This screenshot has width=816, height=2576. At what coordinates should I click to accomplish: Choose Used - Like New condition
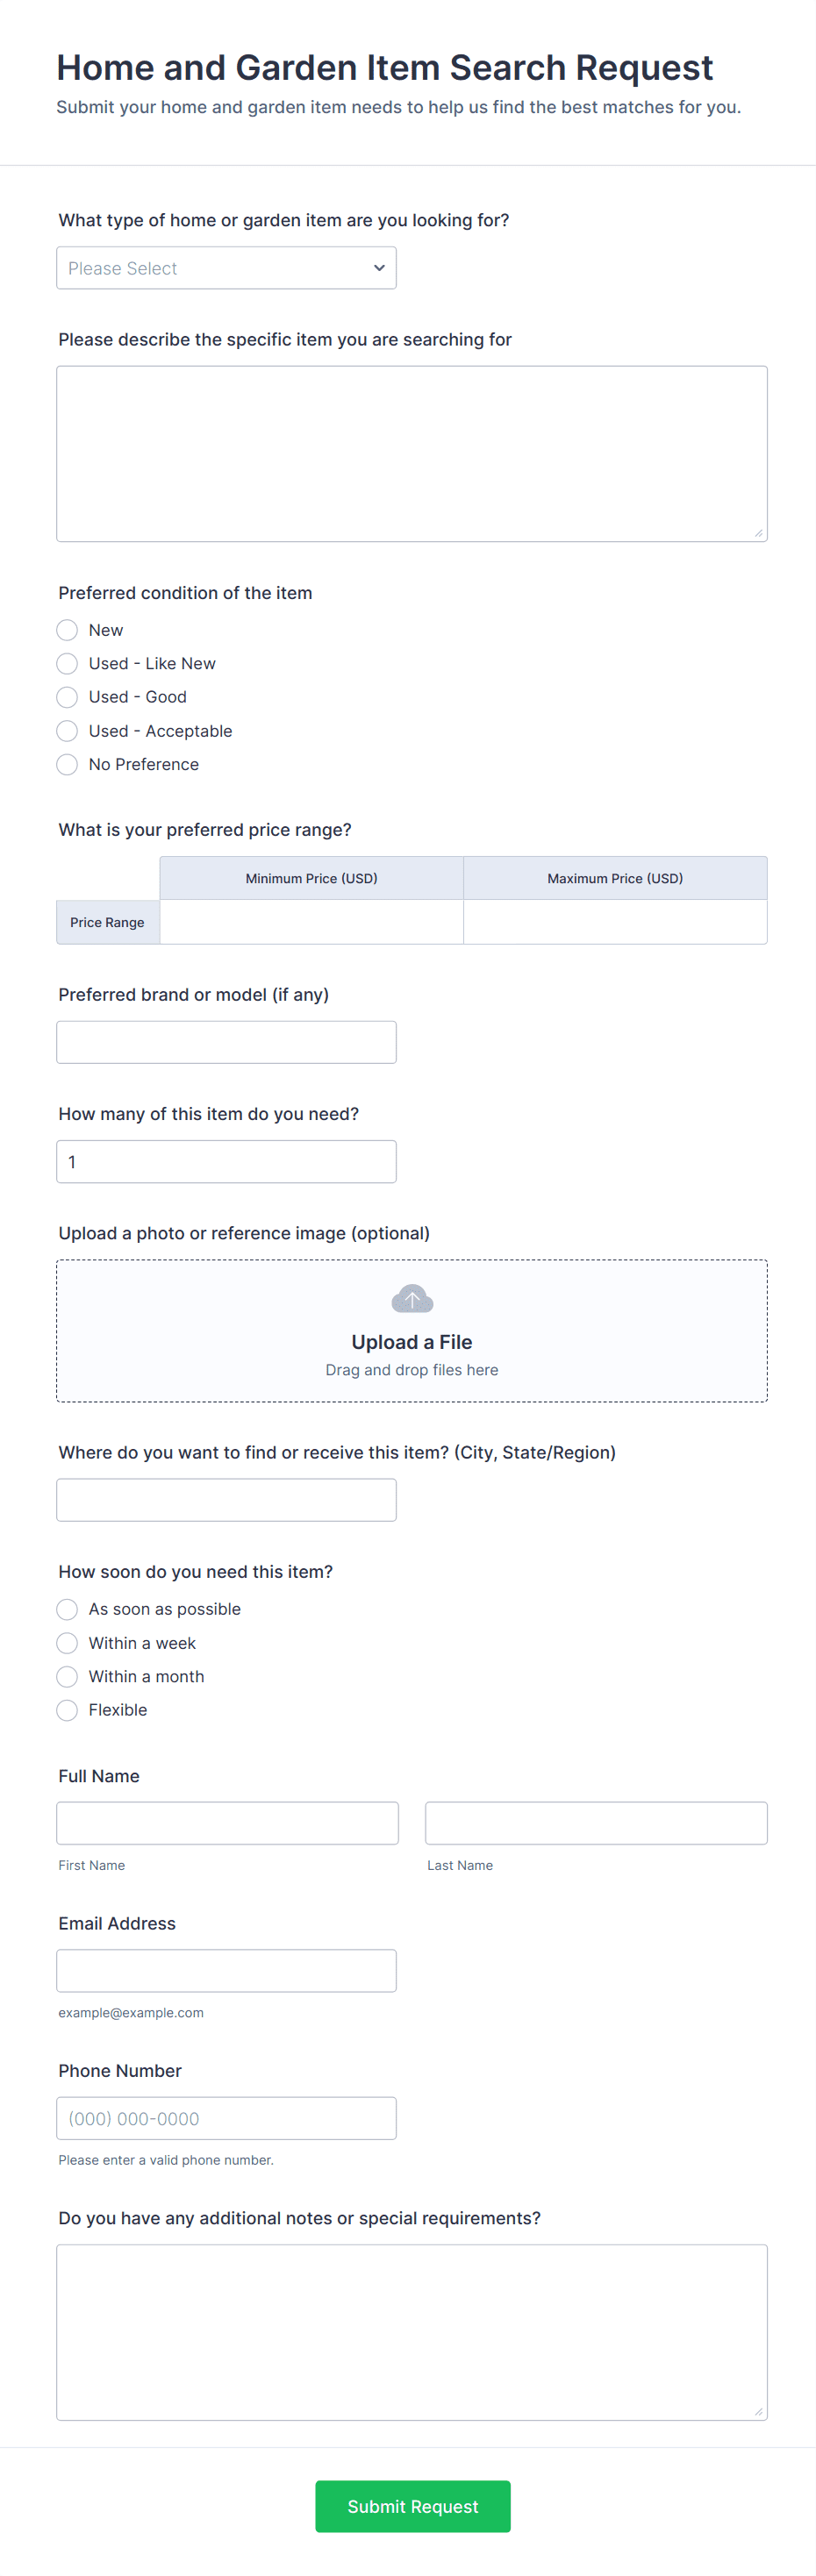(67, 664)
